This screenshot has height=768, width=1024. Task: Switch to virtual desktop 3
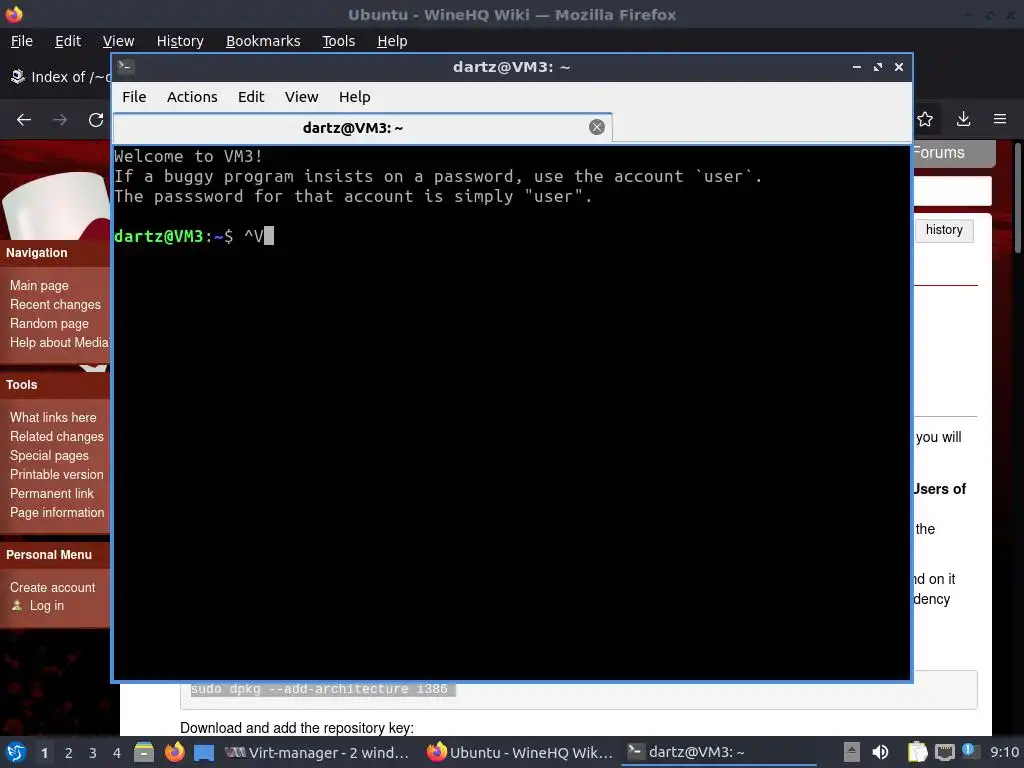point(93,753)
